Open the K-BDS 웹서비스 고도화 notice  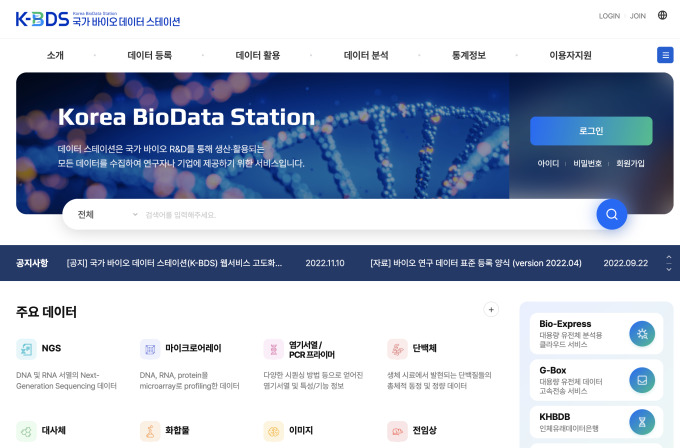click(174, 263)
